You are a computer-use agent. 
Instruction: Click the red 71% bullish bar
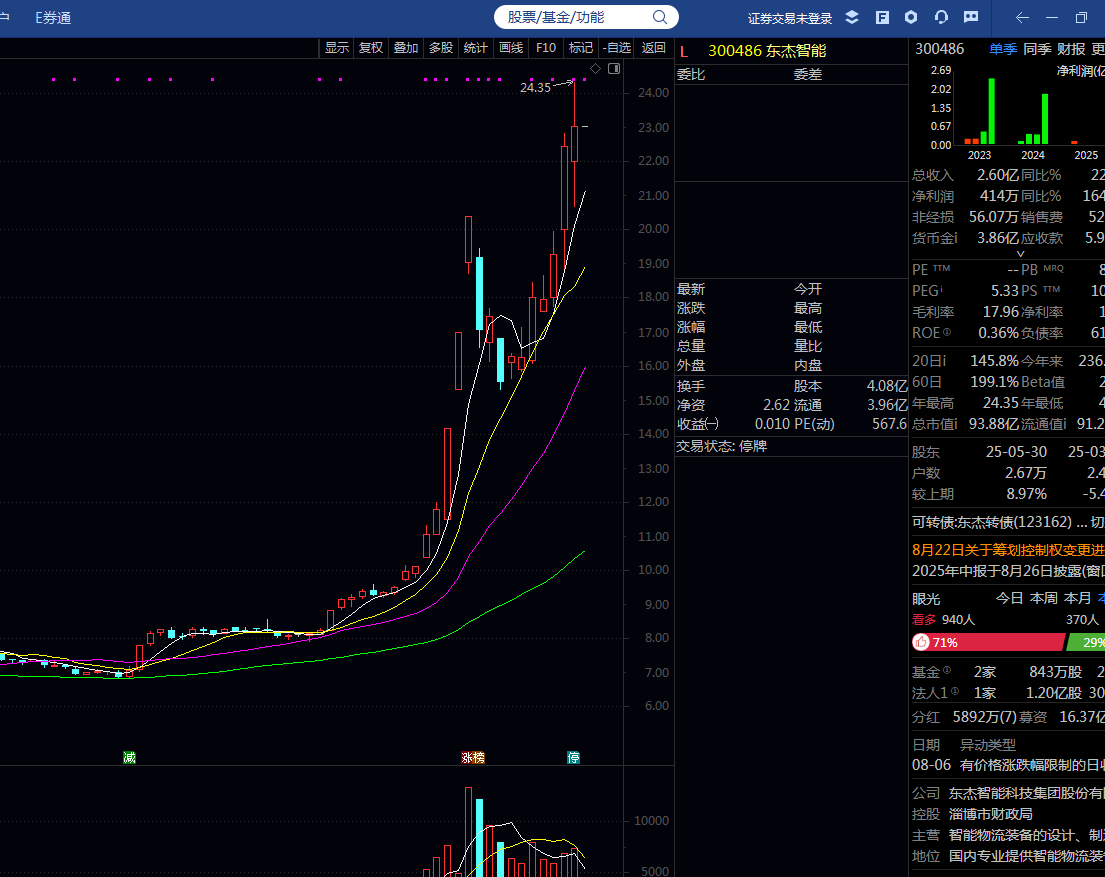coord(988,642)
